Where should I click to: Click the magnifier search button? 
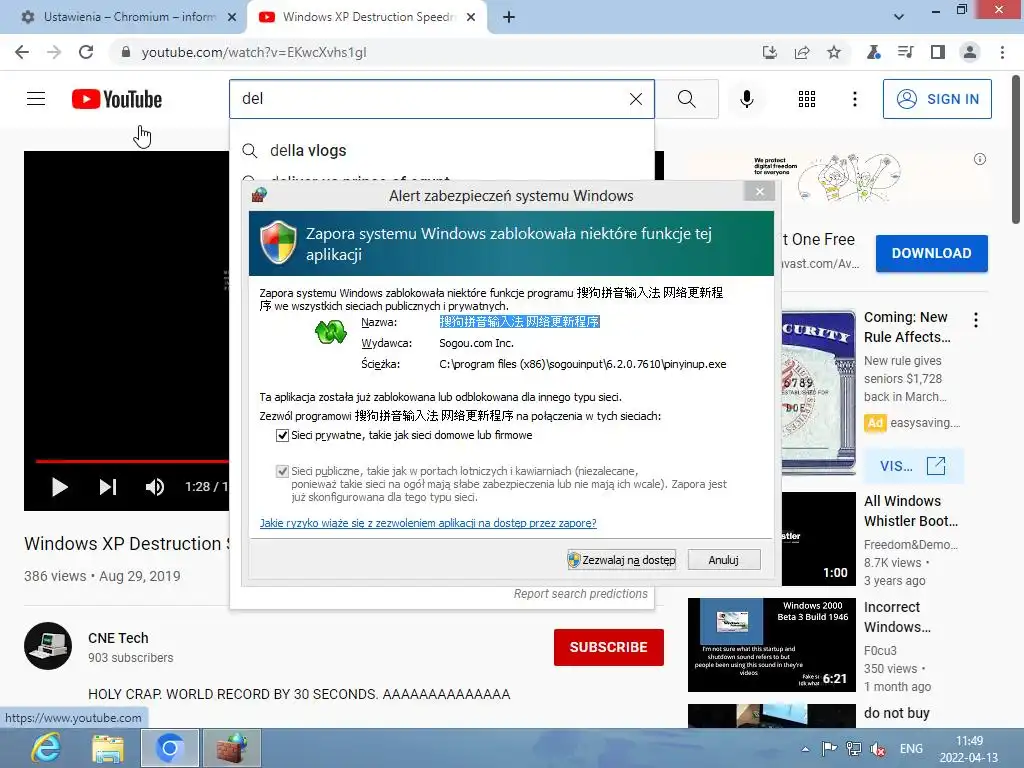point(686,99)
